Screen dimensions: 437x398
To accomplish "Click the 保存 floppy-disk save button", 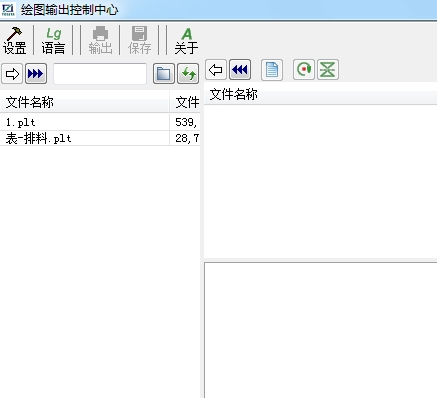I will point(139,41).
